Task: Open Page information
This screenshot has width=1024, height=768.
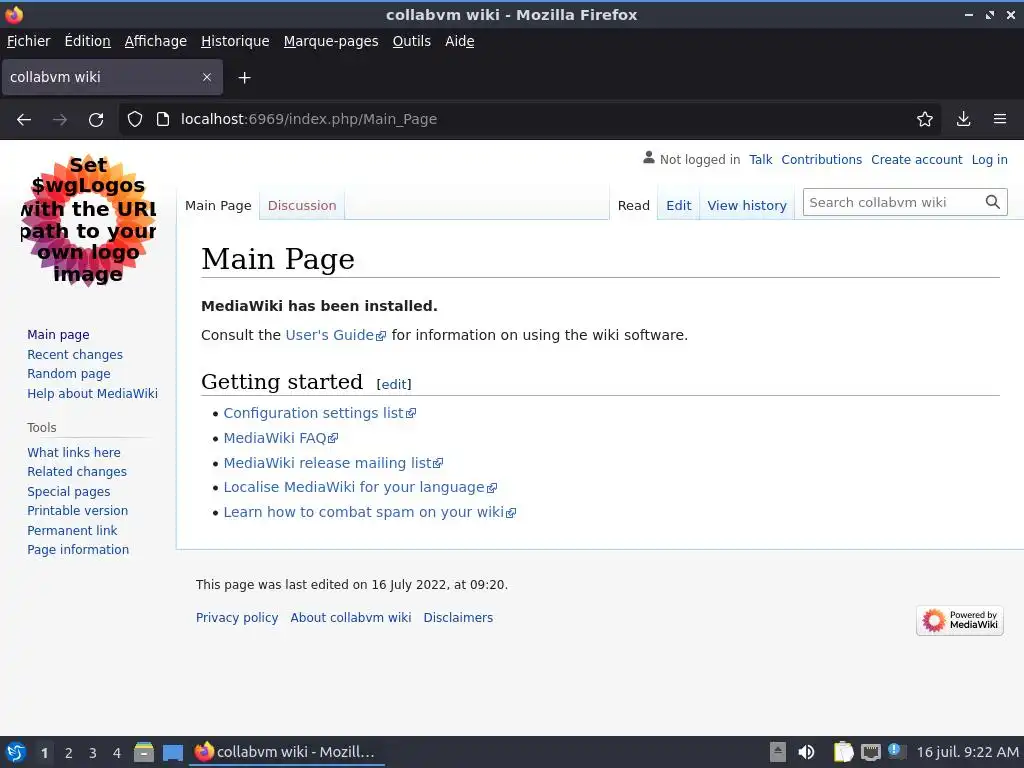Action: pyautogui.click(x=78, y=549)
